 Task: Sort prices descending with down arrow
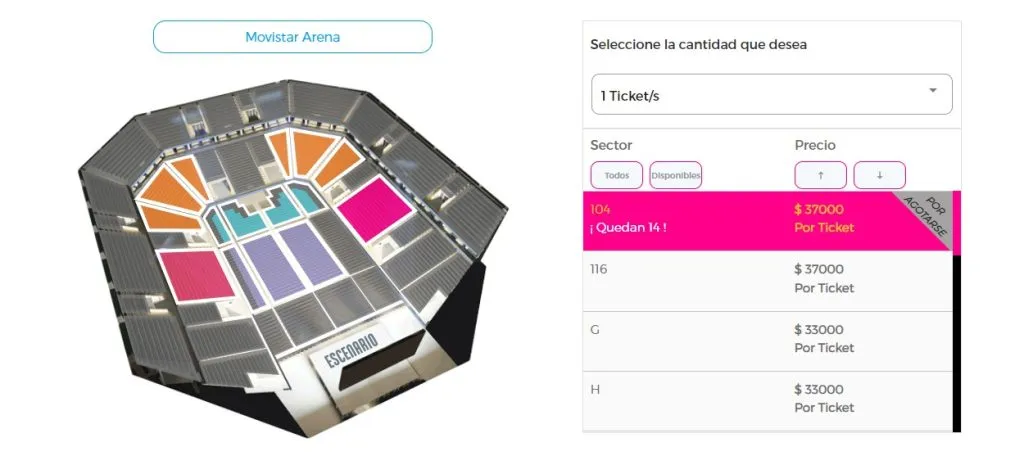pos(879,175)
